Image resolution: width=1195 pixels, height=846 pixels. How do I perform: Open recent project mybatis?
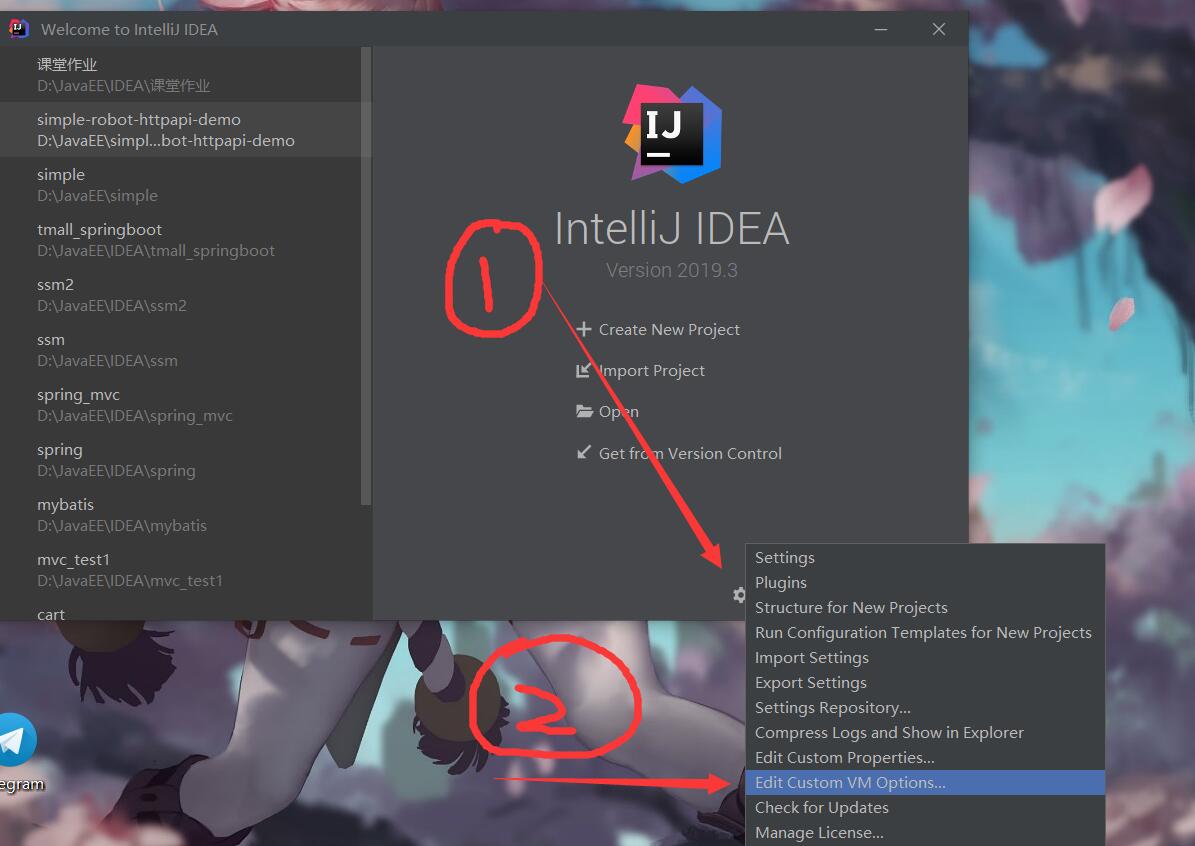pos(181,515)
